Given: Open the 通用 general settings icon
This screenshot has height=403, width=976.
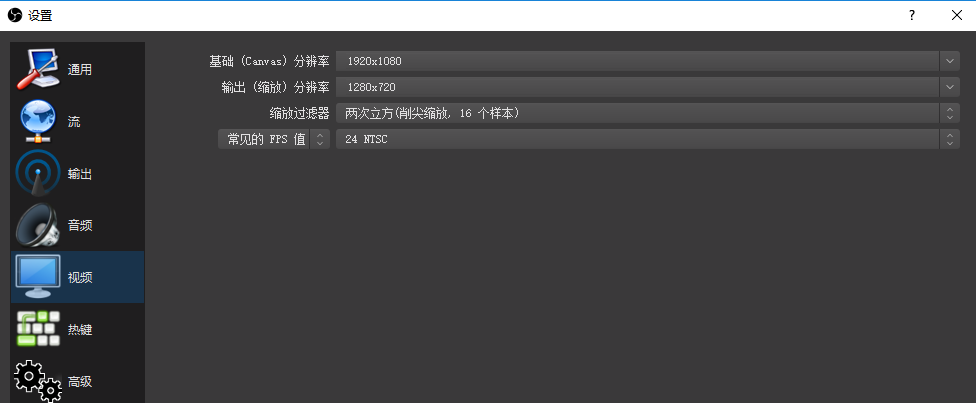Looking at the screenshot, I should (37, 69).
